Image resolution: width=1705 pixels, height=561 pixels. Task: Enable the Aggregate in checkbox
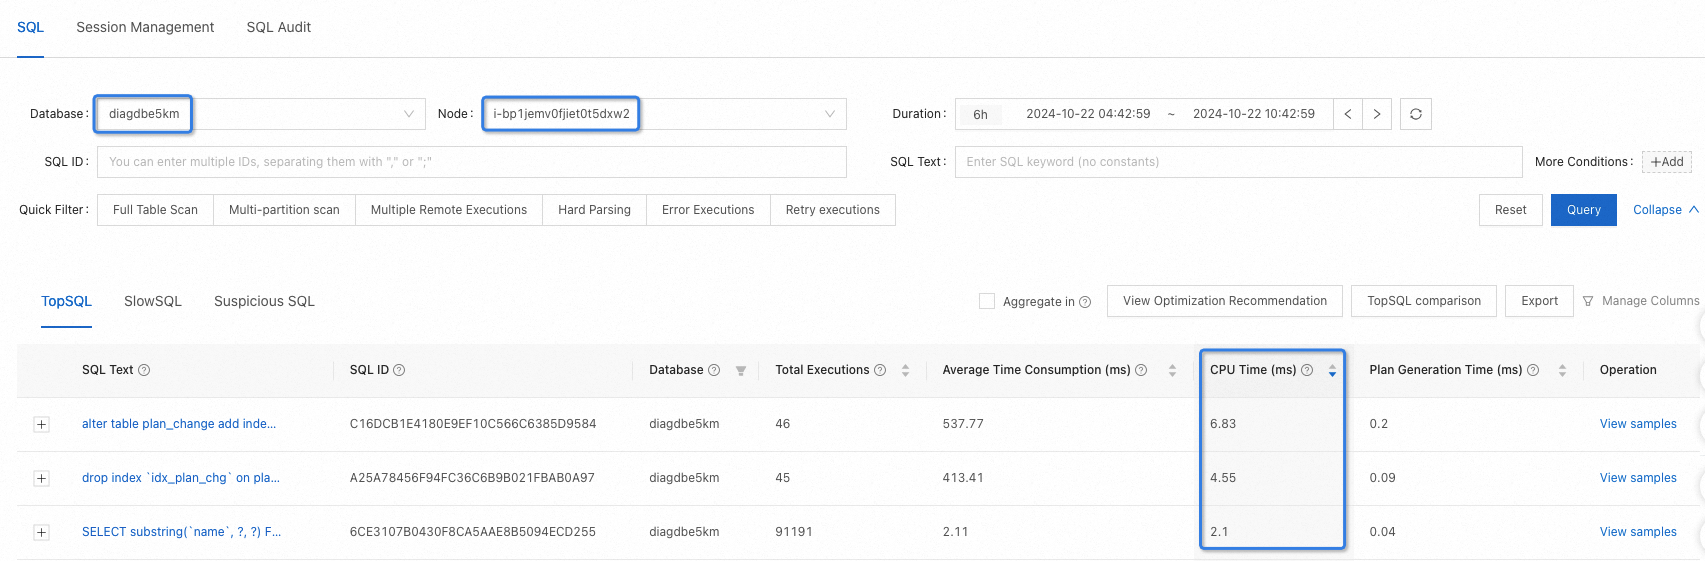[x=987, y=301]
